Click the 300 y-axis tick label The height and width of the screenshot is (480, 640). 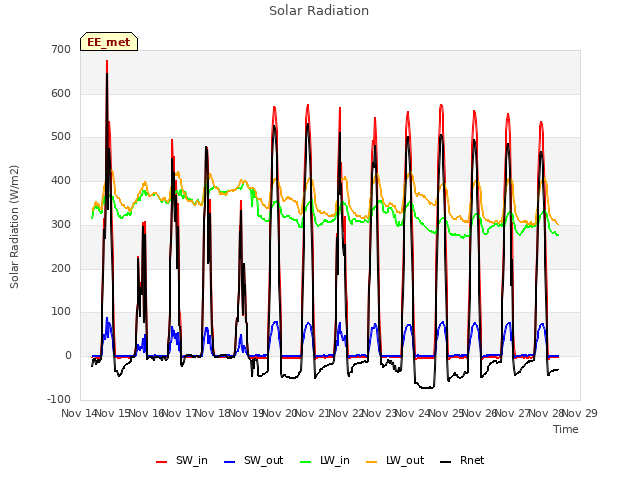coord(61,224)
